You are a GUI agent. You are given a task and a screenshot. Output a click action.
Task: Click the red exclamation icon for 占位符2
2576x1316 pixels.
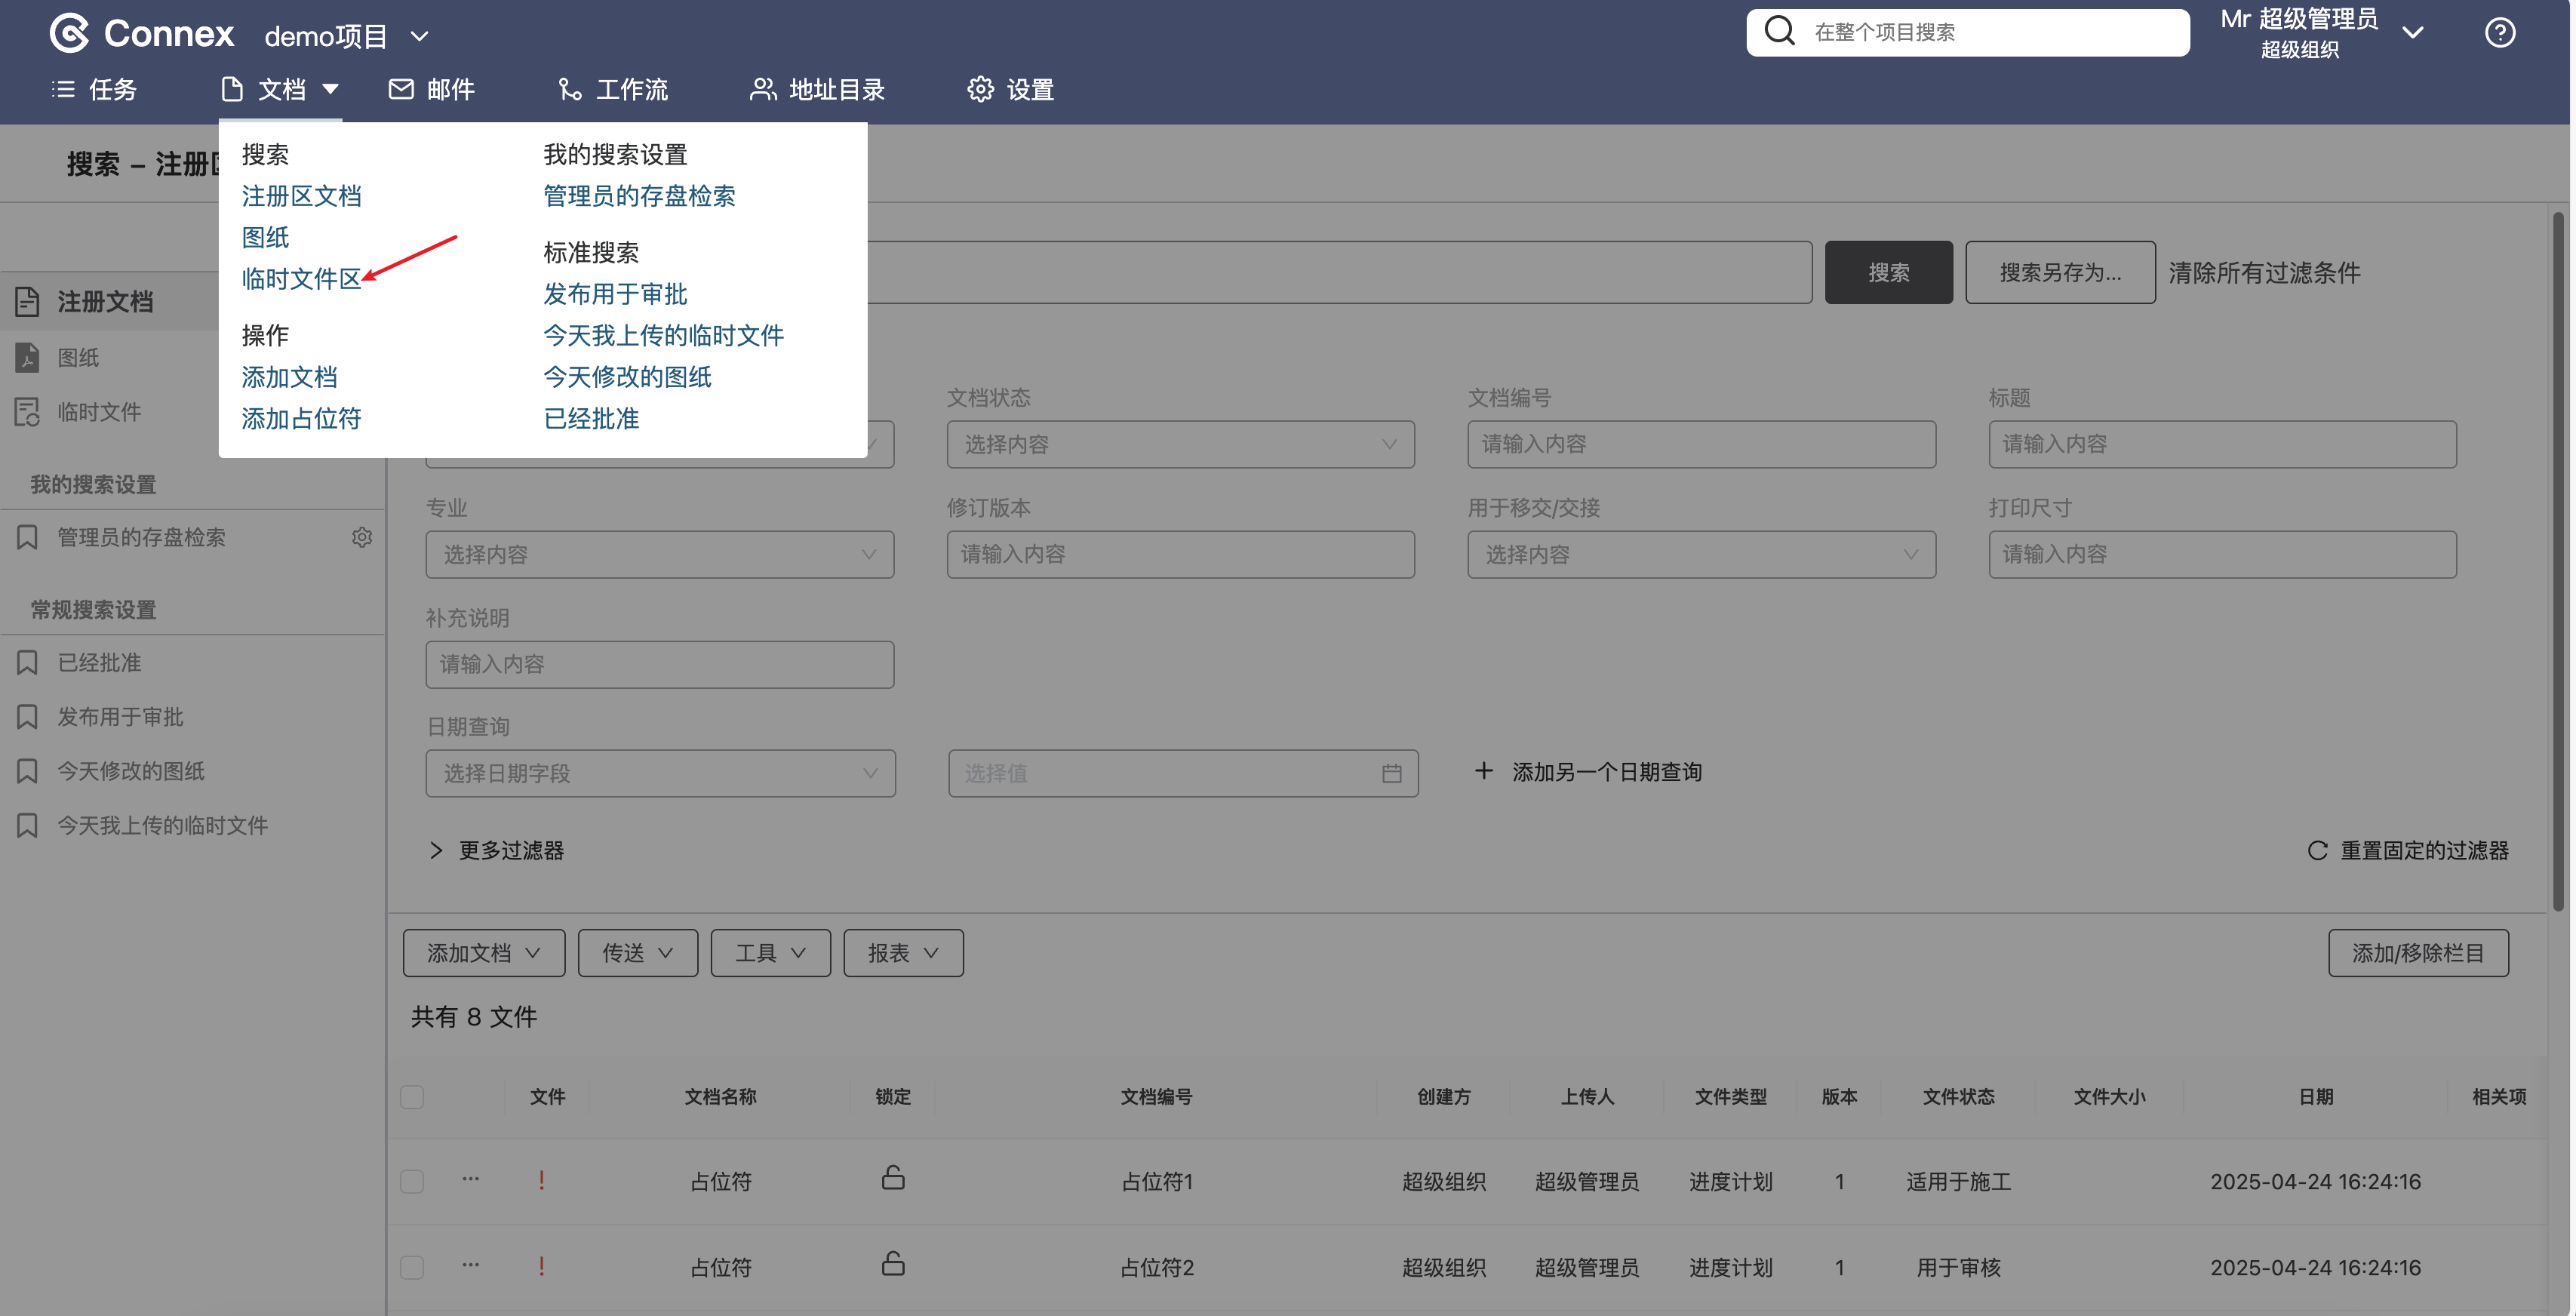click(x=541, y=1266)
